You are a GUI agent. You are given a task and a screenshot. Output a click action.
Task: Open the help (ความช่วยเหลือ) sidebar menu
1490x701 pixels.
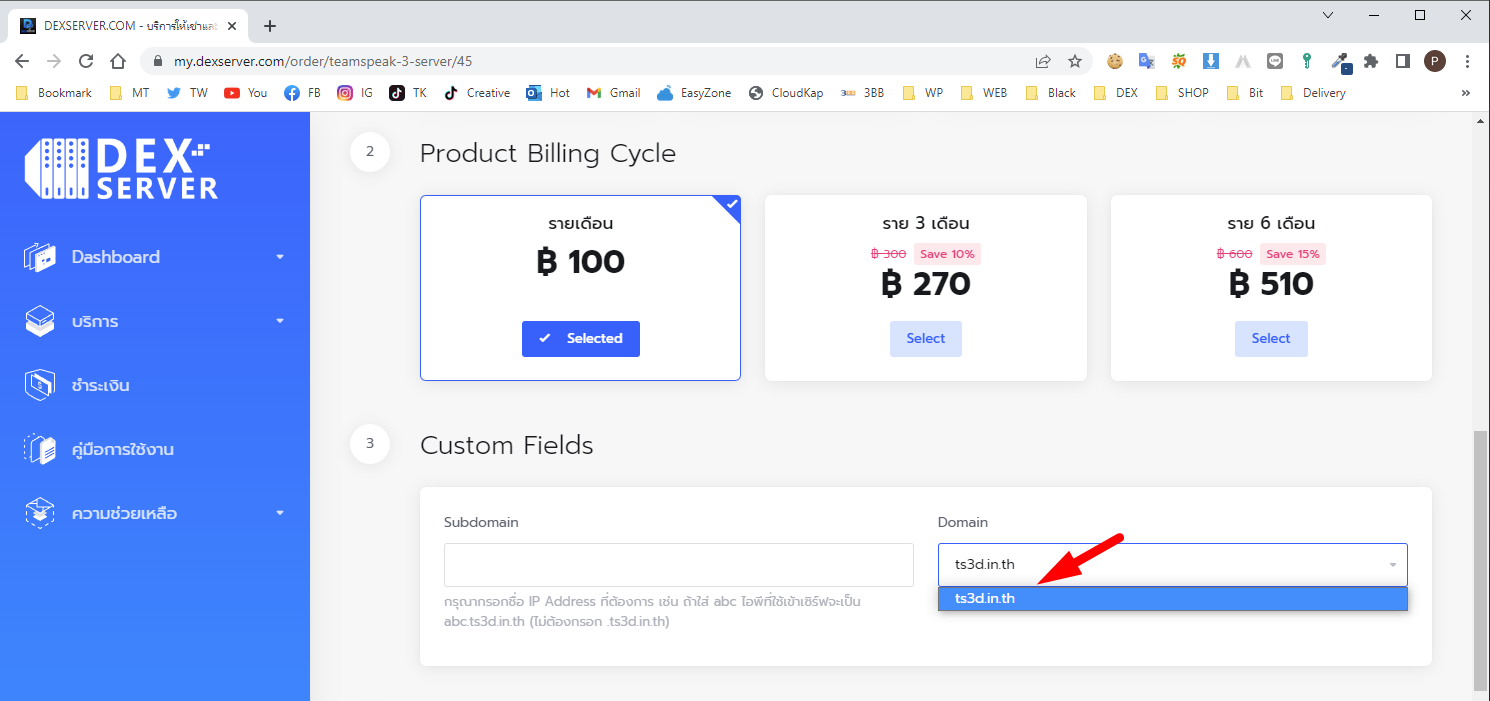click(x=124, y=513)
